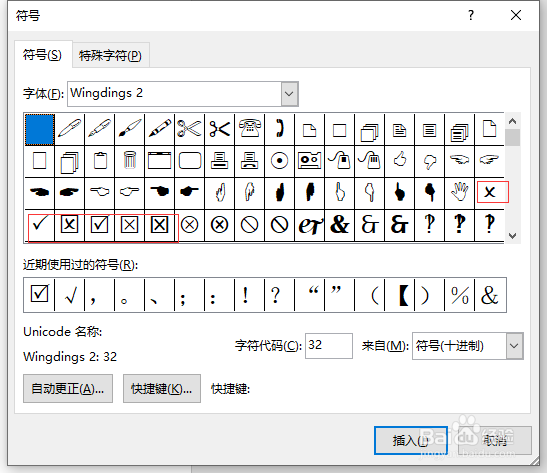547x473 pixels.
Task: Click the character code input field
Action: (329, 346)
